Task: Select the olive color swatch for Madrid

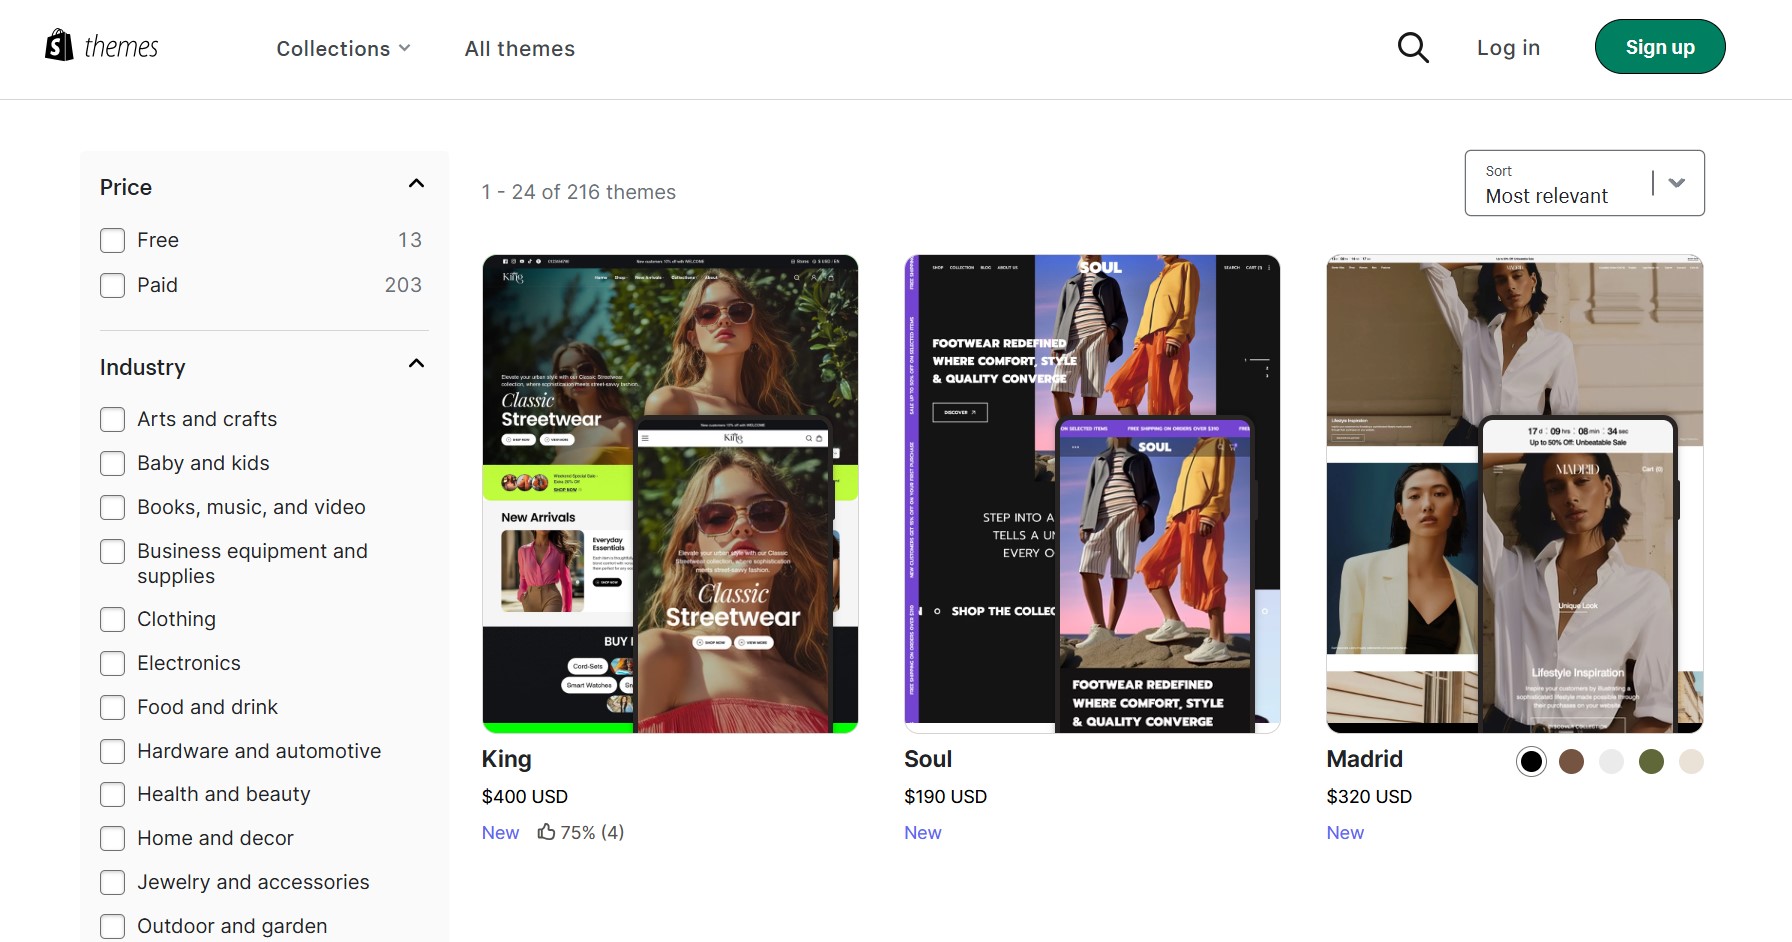Action: pyautogui.click(x=1652, y=761)
